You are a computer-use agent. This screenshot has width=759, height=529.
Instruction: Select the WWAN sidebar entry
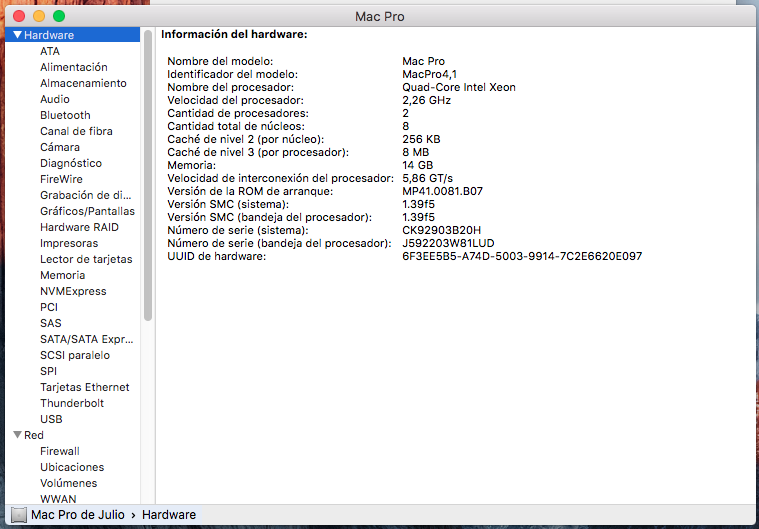[x=58, y=499]
